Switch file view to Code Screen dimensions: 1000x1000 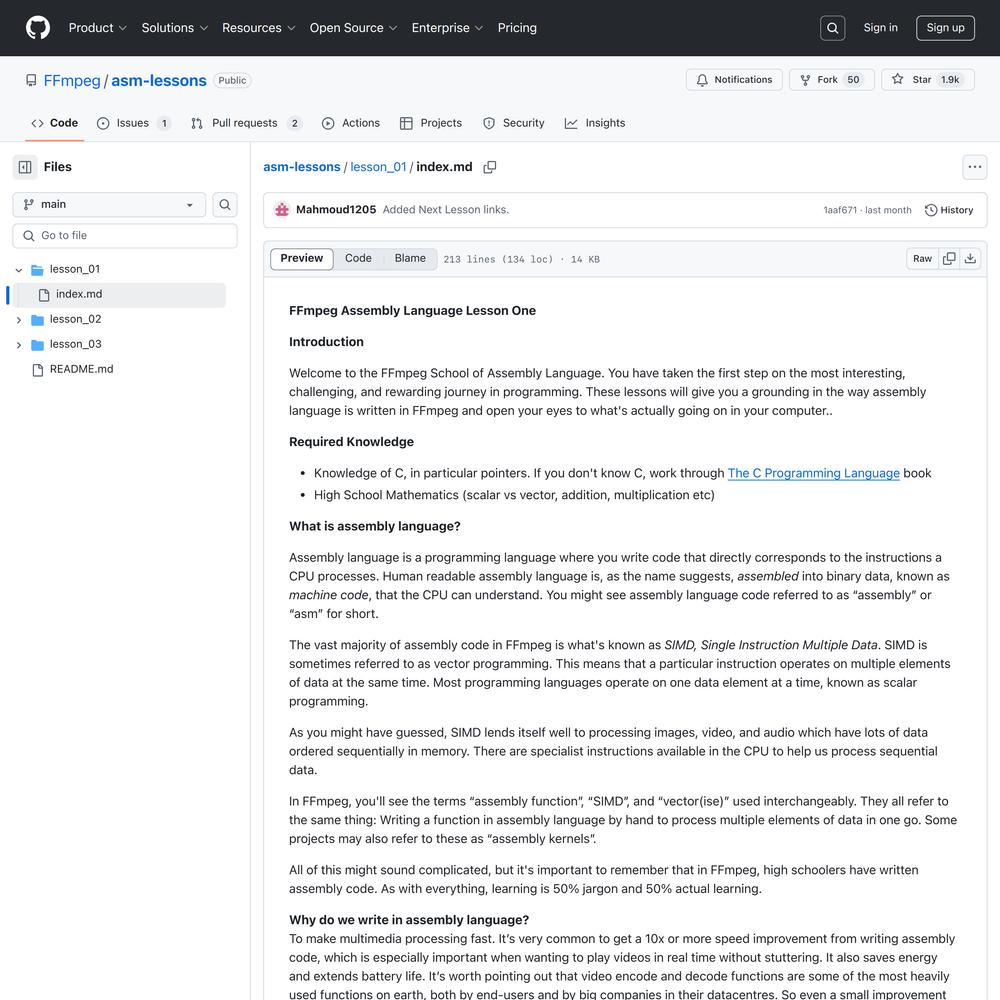(358, 258)
